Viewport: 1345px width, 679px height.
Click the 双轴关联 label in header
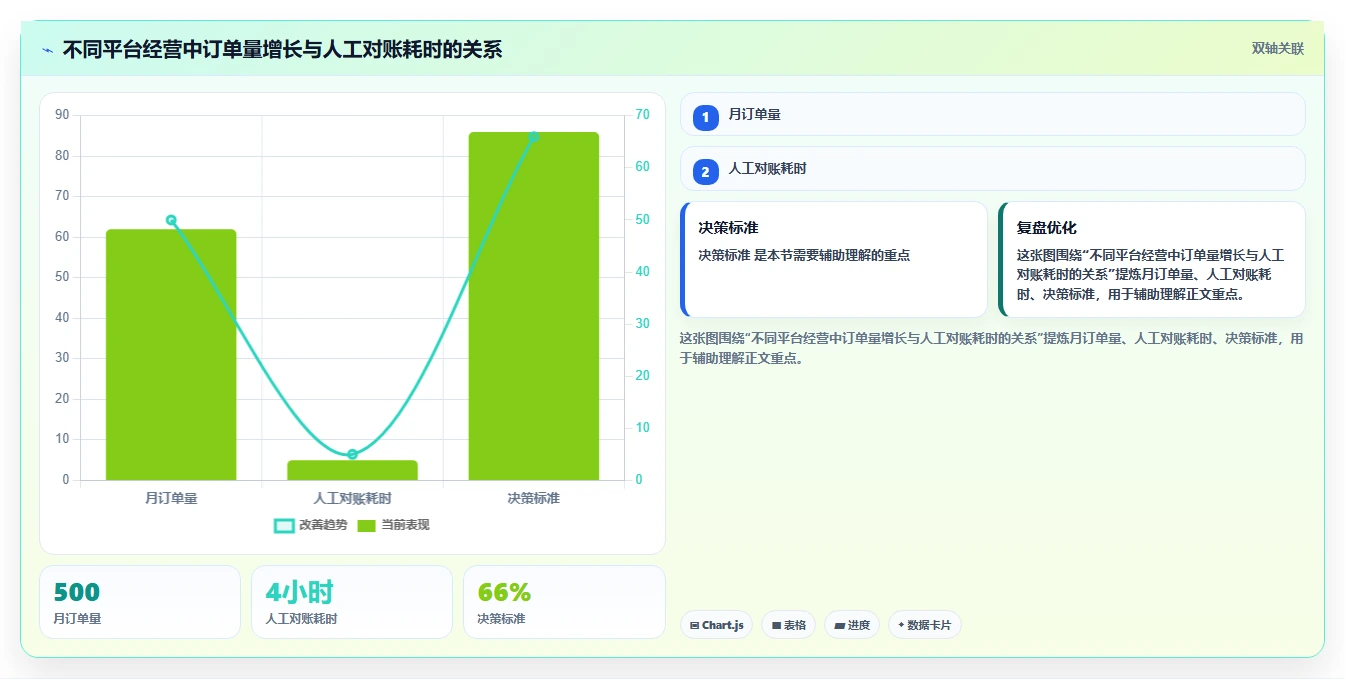click(x=1277, y=49)
